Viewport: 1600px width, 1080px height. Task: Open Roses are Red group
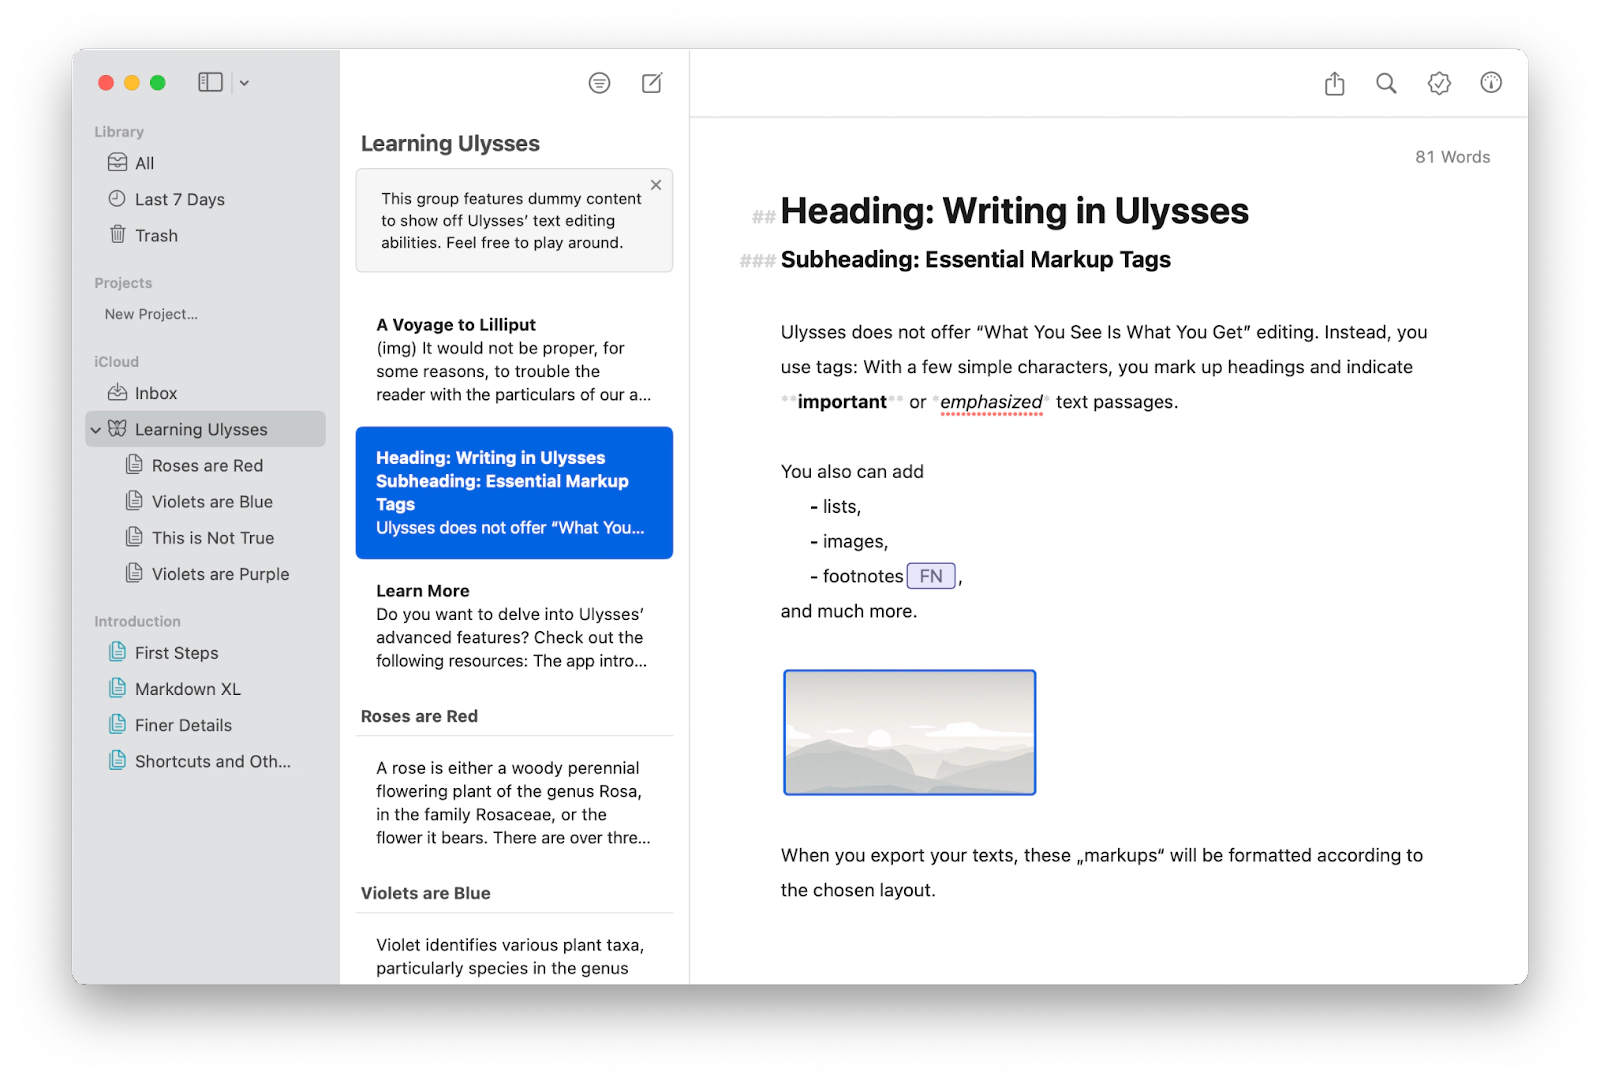(x=206, y=465)
